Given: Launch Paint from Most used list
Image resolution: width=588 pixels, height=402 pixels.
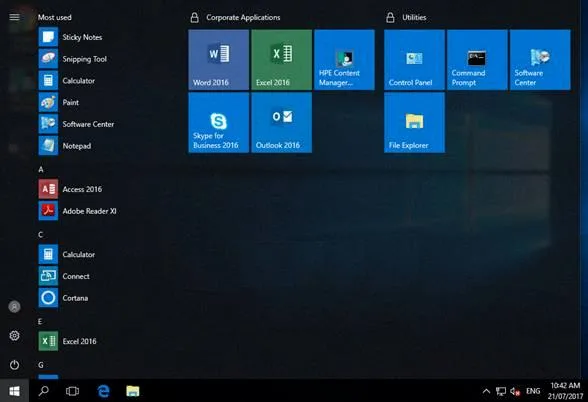Looking at the screenshot, I should 59,102.
